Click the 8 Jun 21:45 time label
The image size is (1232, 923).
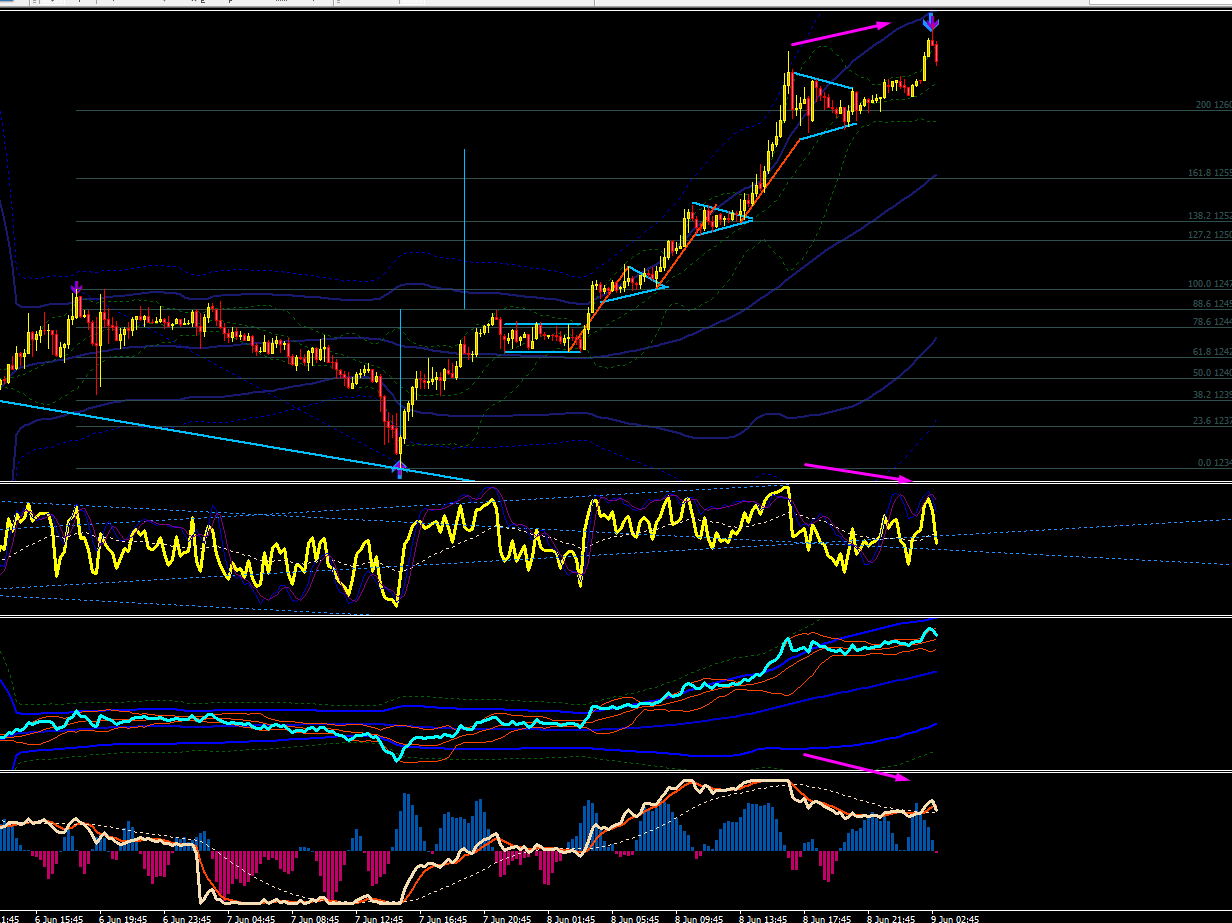892,917
